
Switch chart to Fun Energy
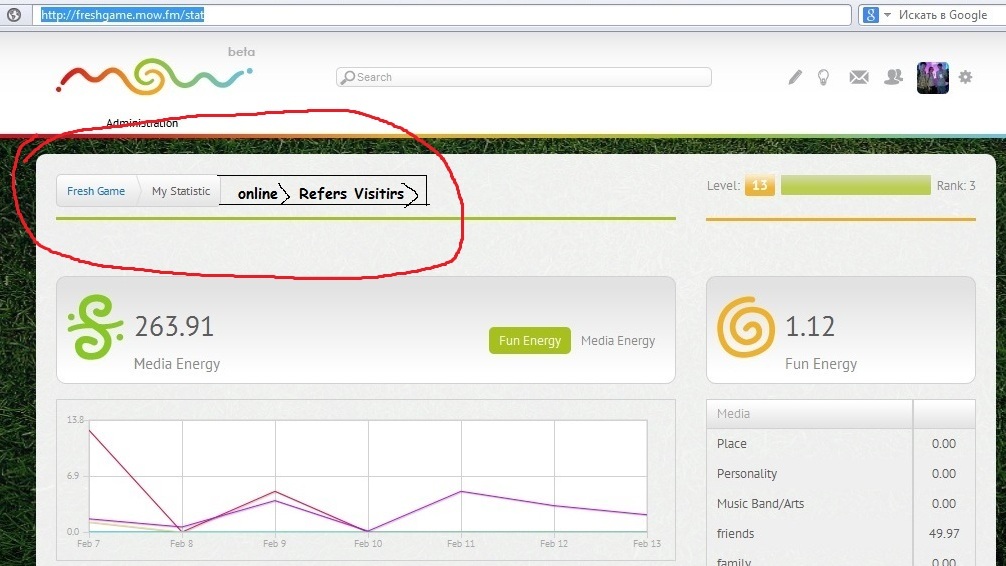click(530, 341)
